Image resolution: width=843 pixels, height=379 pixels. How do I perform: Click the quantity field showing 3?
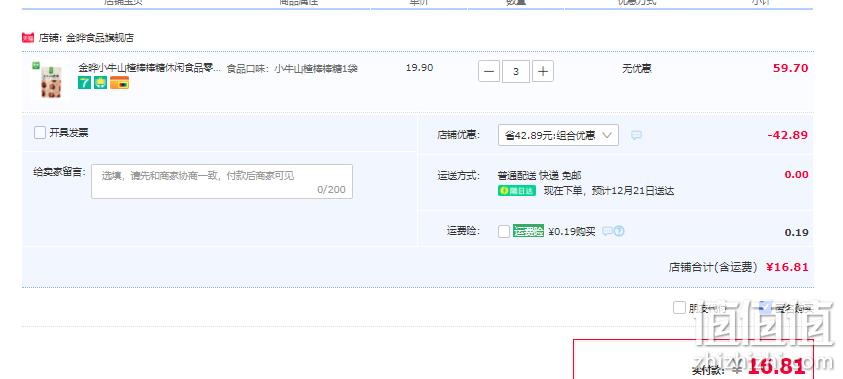[516, 71]
